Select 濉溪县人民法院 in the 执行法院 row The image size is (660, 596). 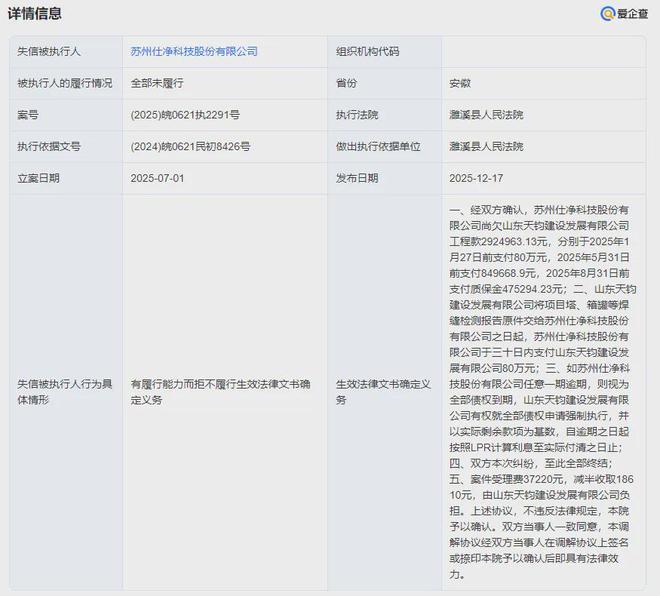click(x=486, y=114)
